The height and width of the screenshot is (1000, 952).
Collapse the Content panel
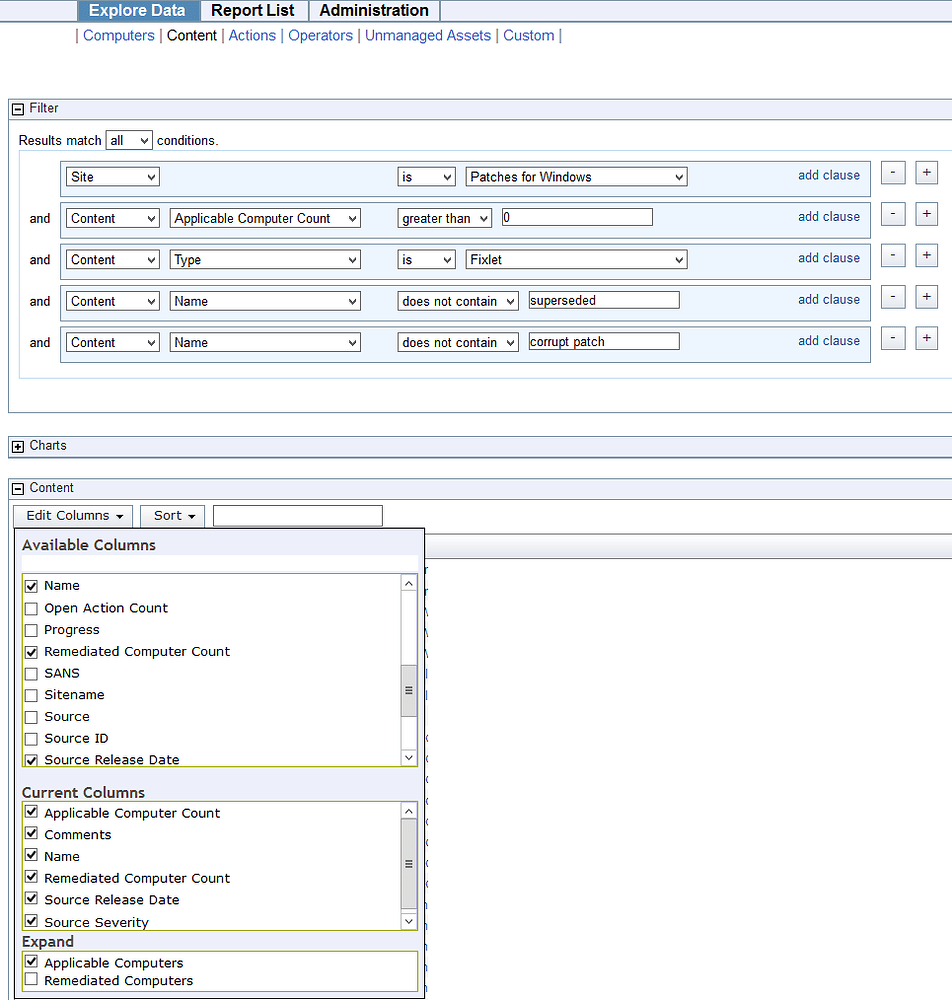coord(17,487)
